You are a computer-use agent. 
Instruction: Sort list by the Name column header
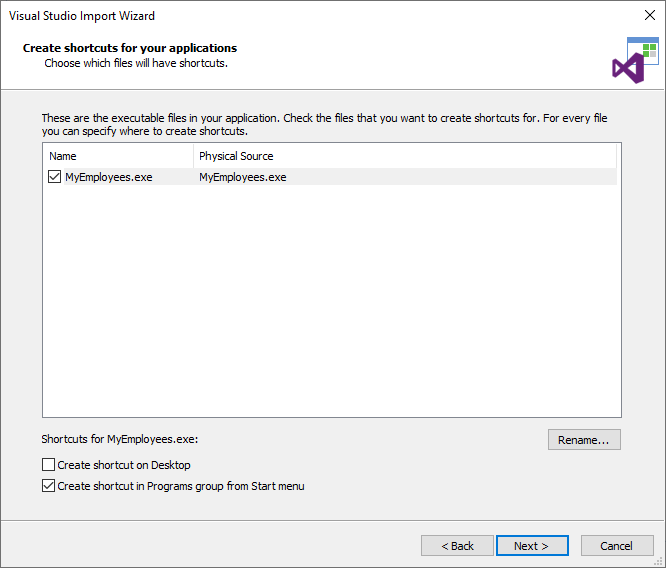[118, 156]
